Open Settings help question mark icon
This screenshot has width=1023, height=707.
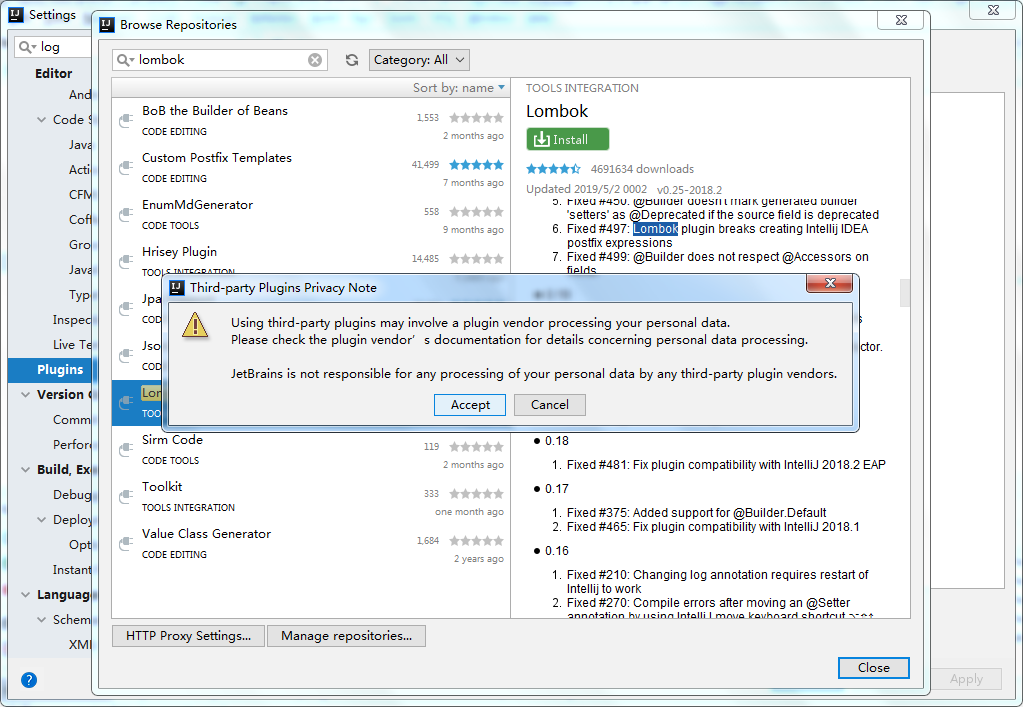click(29, 680)
